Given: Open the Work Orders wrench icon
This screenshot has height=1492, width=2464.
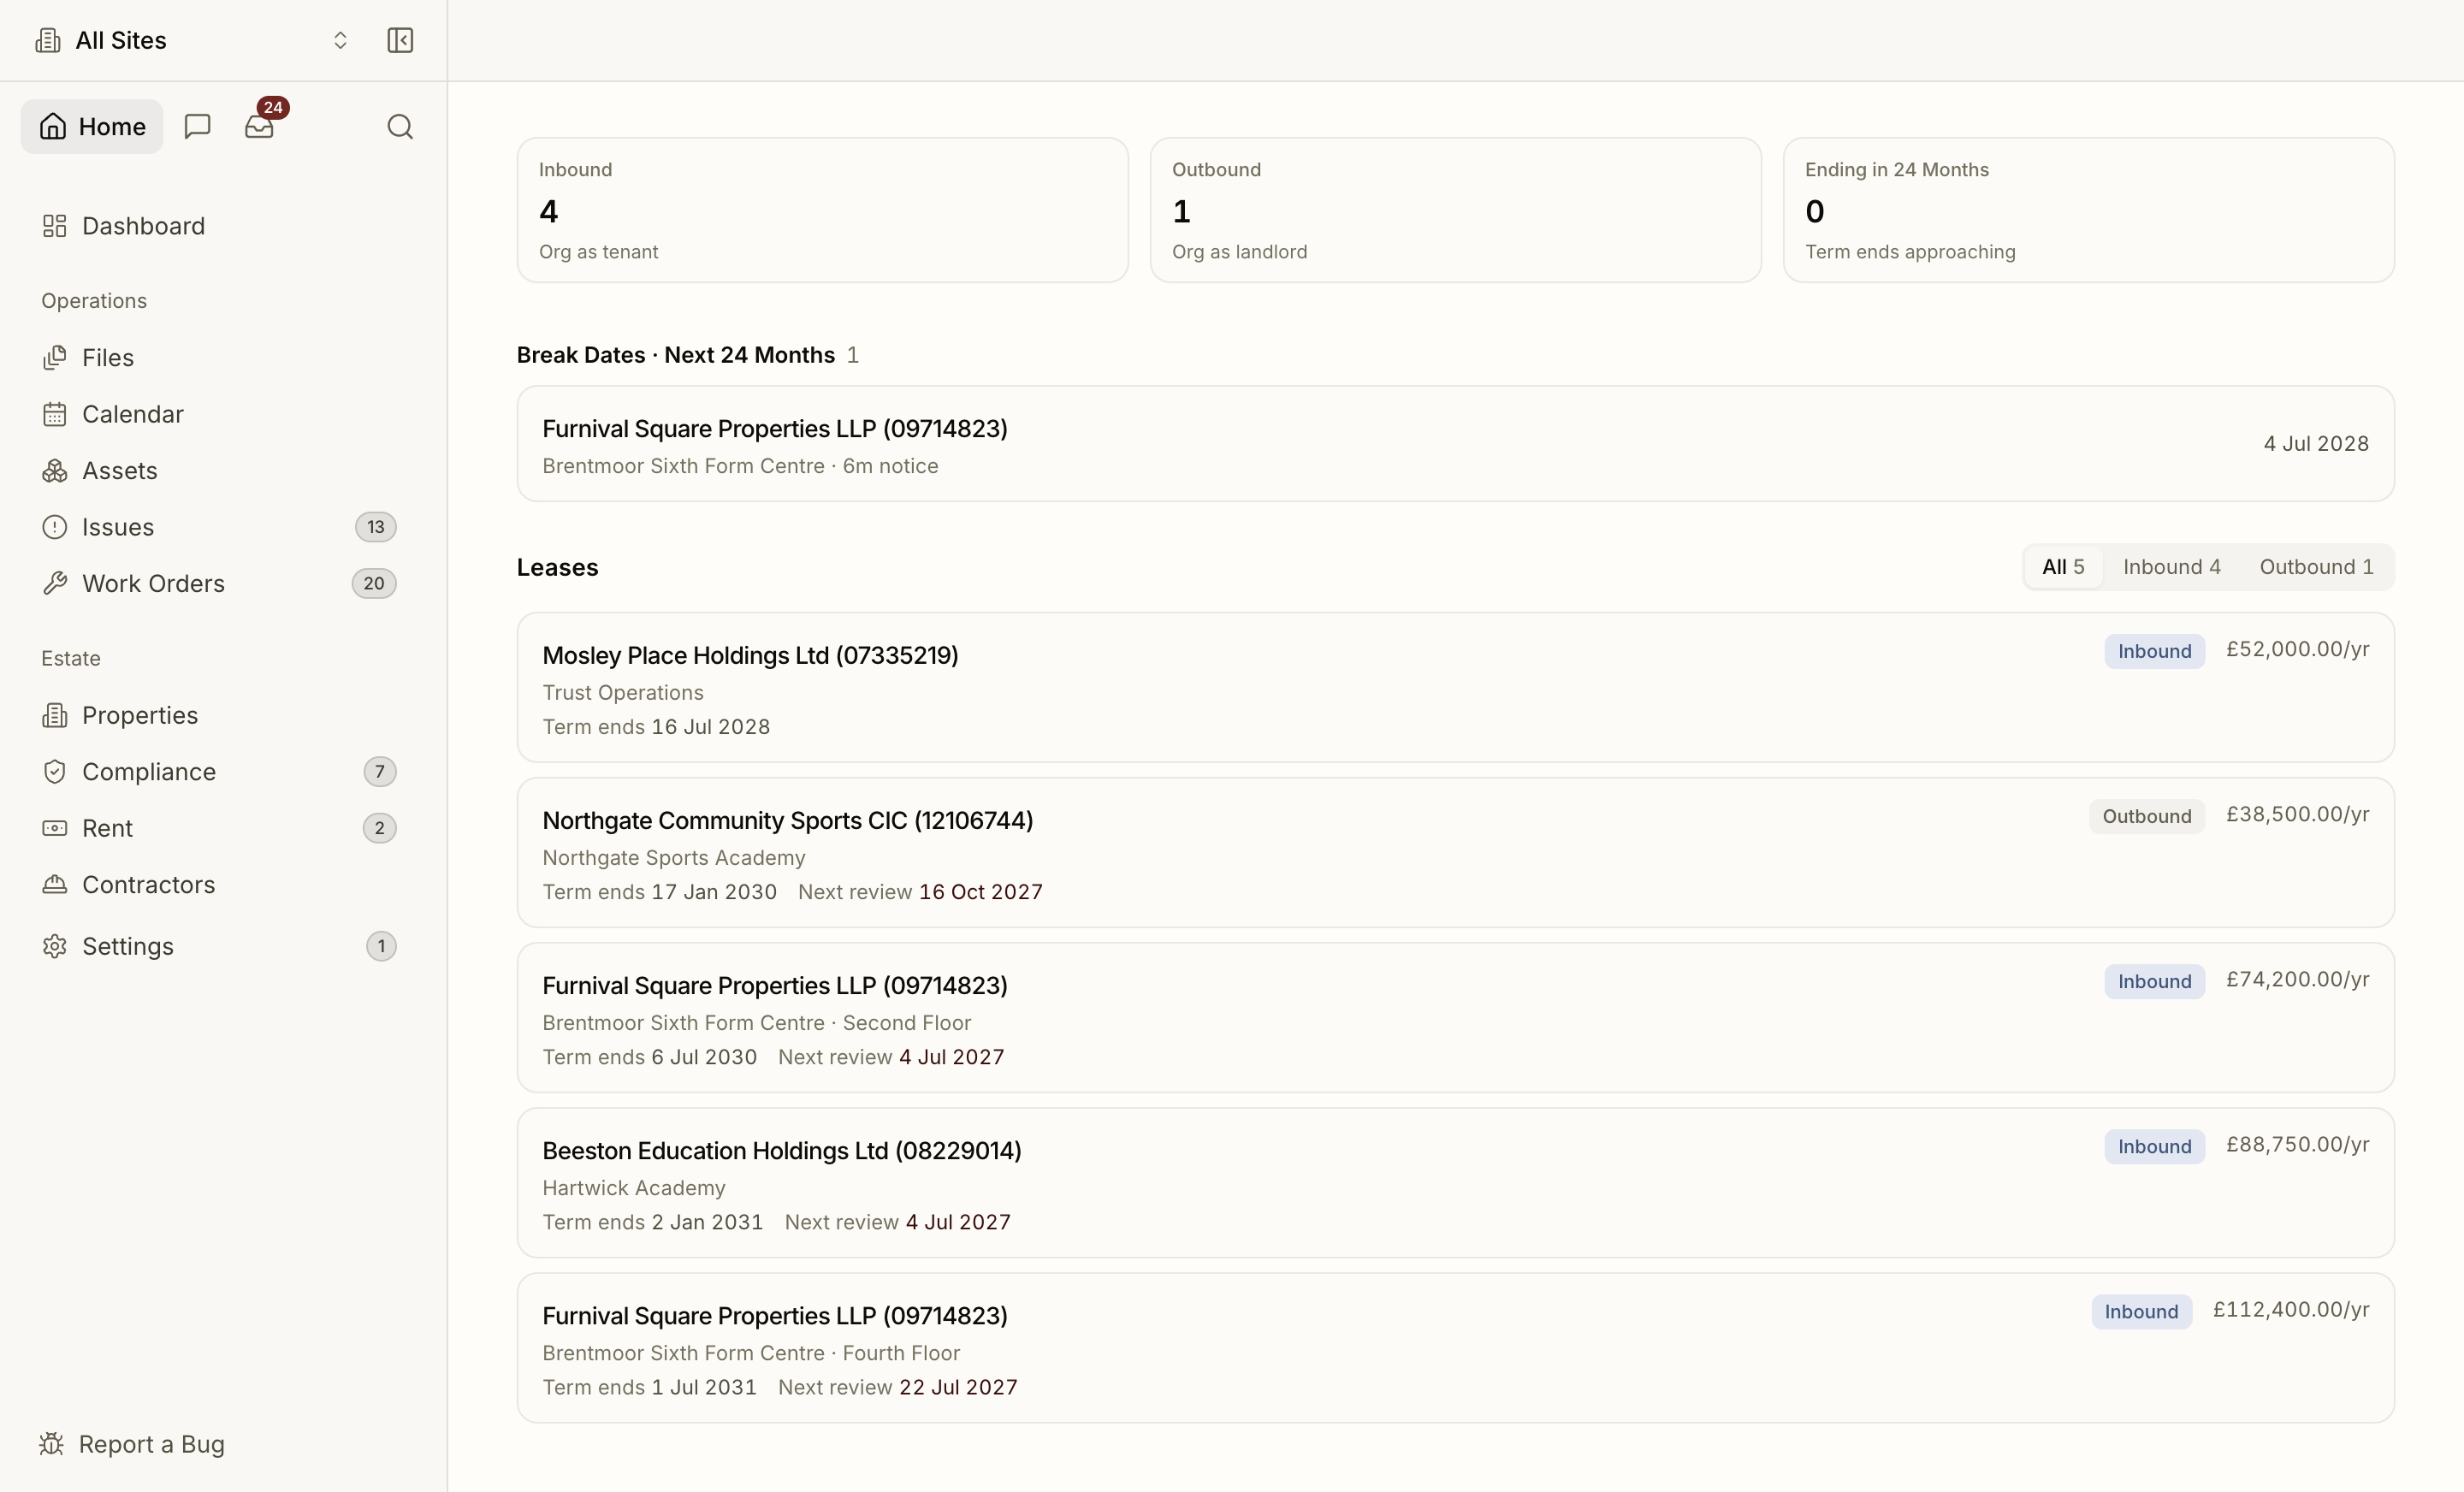Looking at the screenshot, I should click(x=55, y=584).
